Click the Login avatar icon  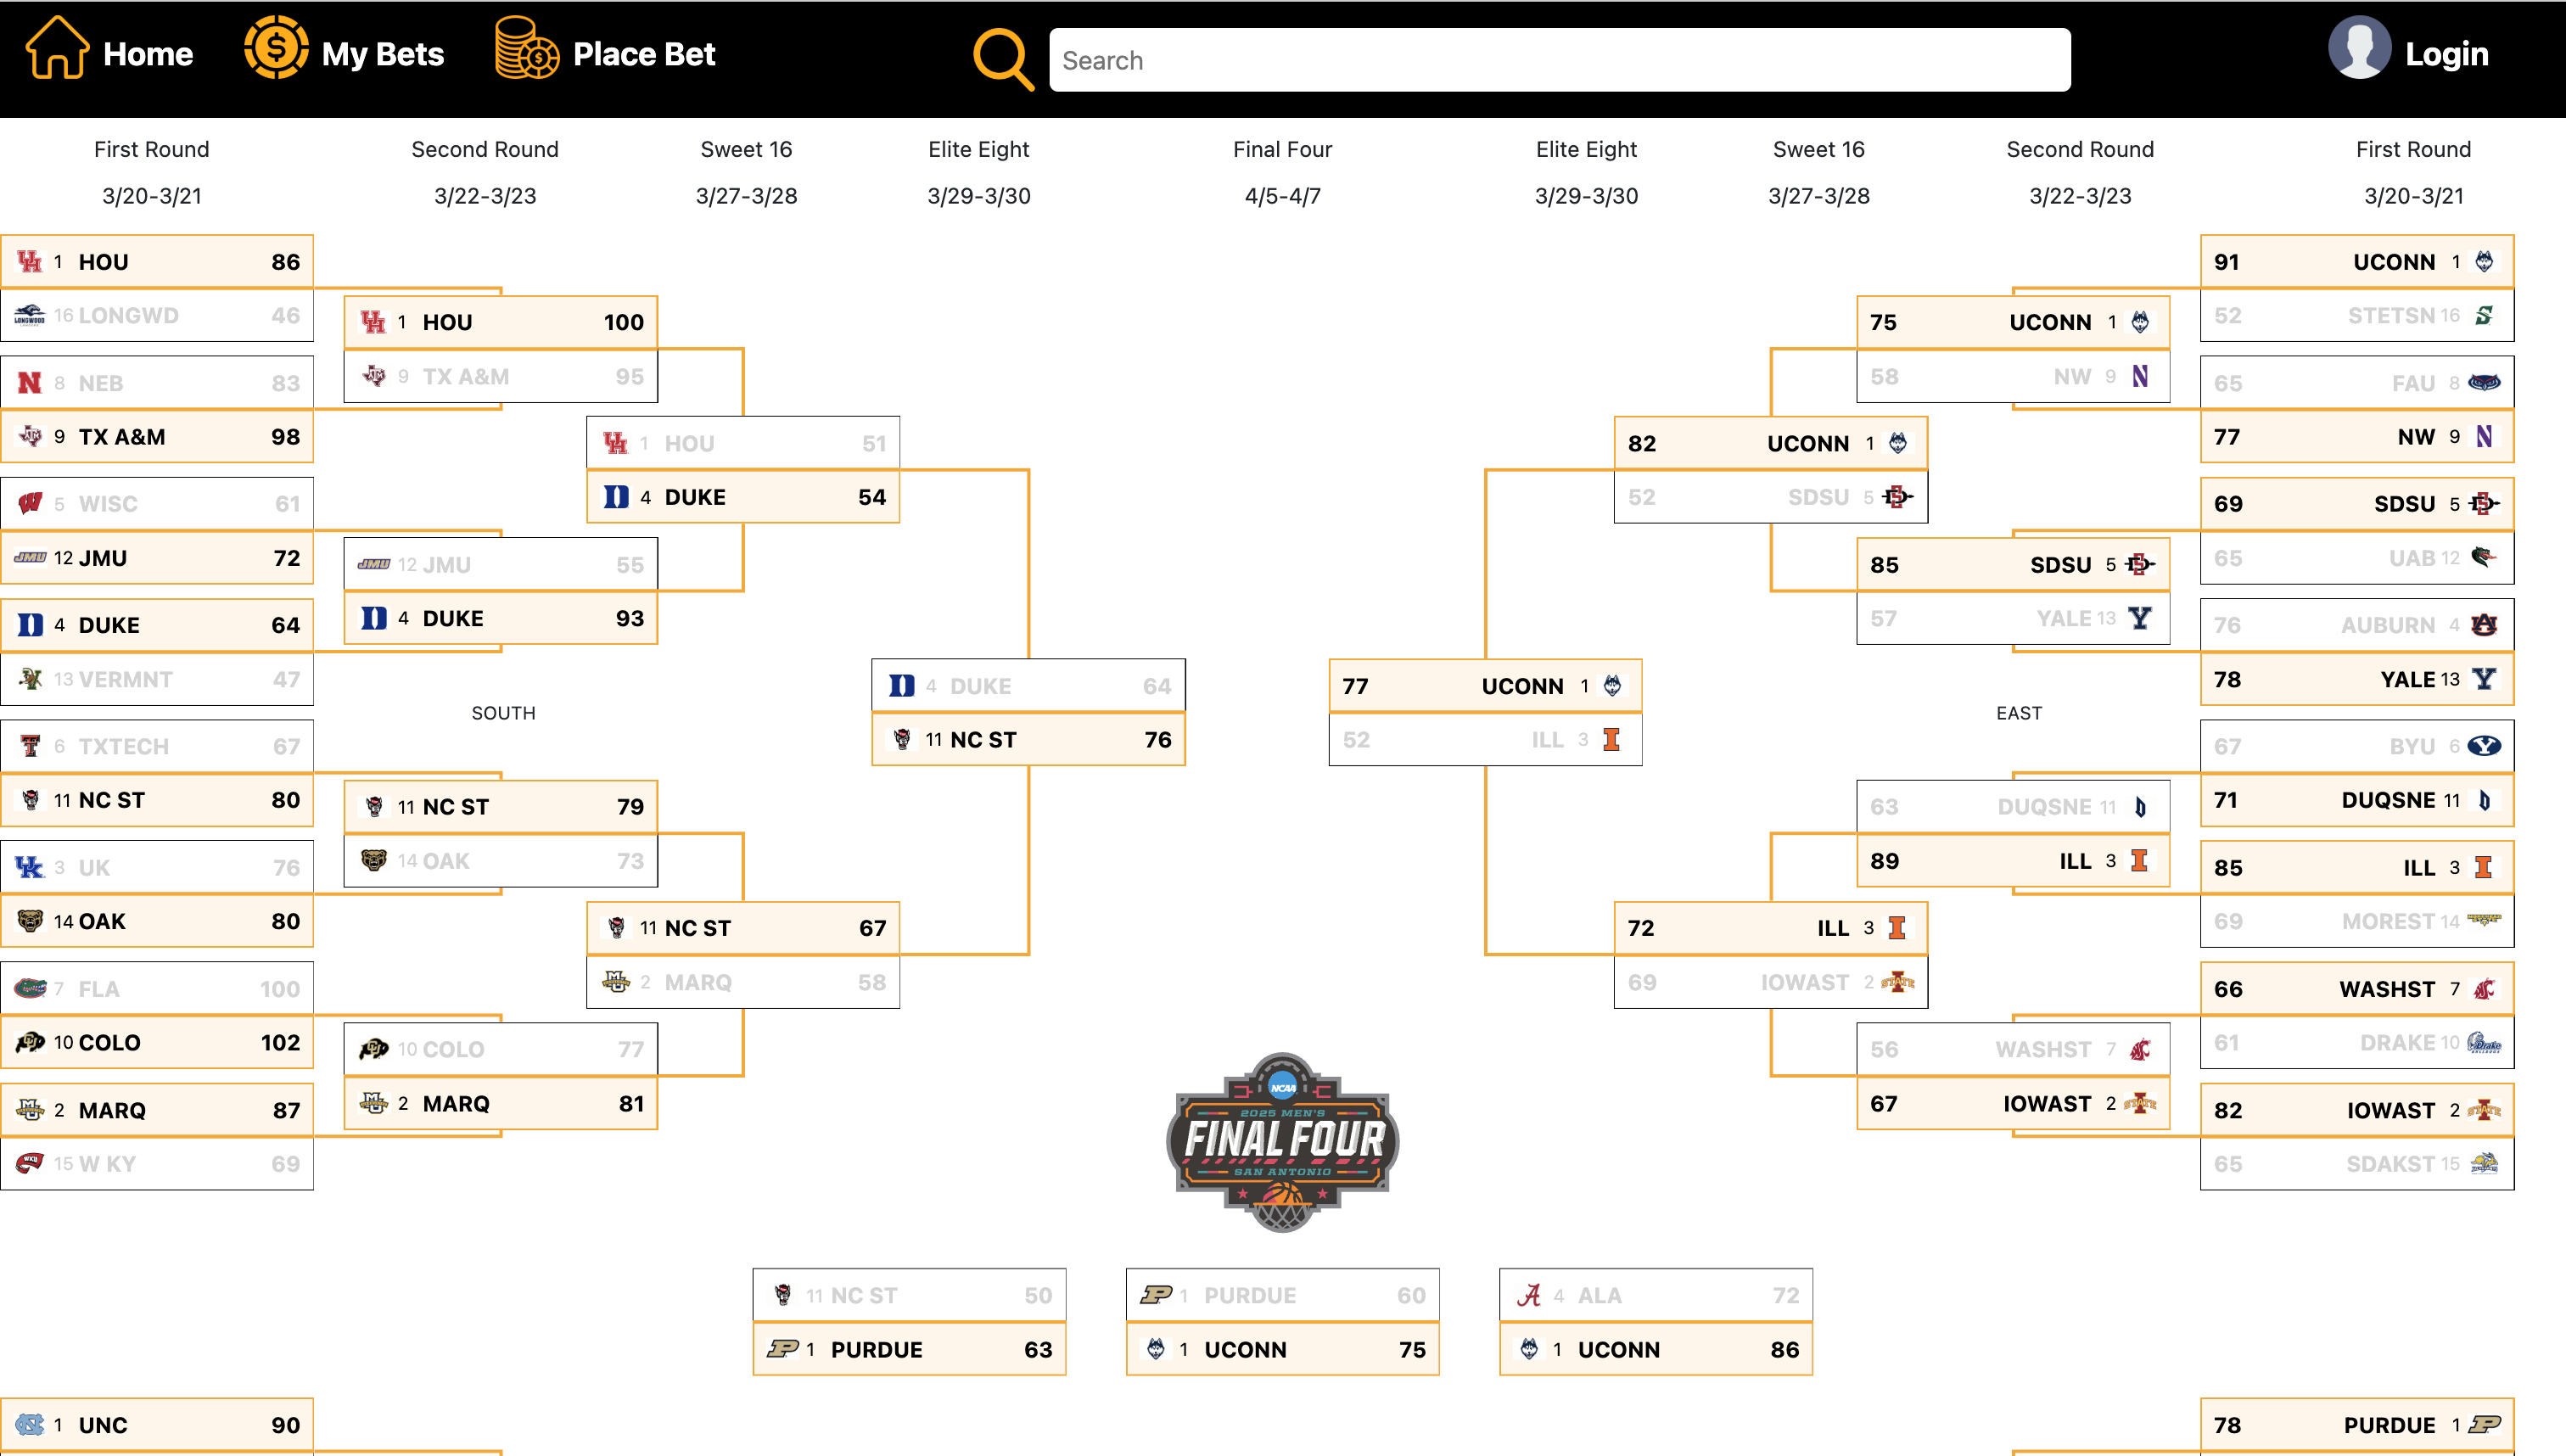2361,48
